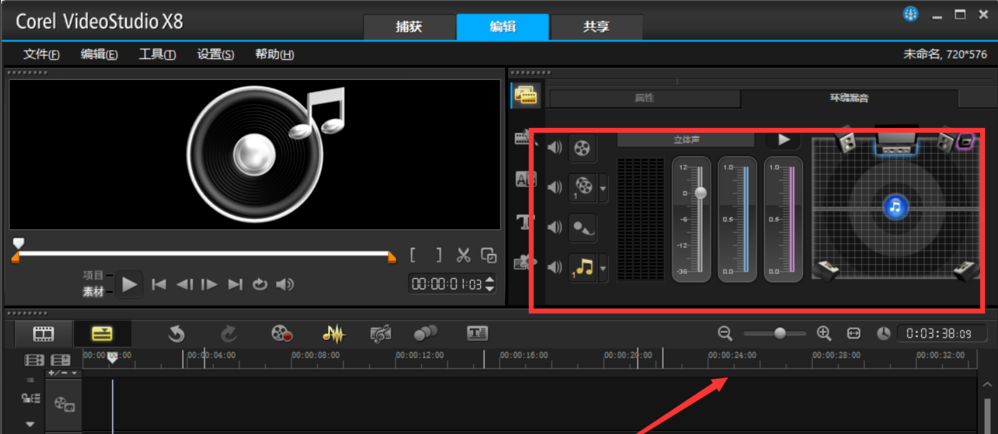The height and width of the screenshot is (434, 998).
Task: Zoom in the timeline with plus magnifier
Action: tap(824, 333)
